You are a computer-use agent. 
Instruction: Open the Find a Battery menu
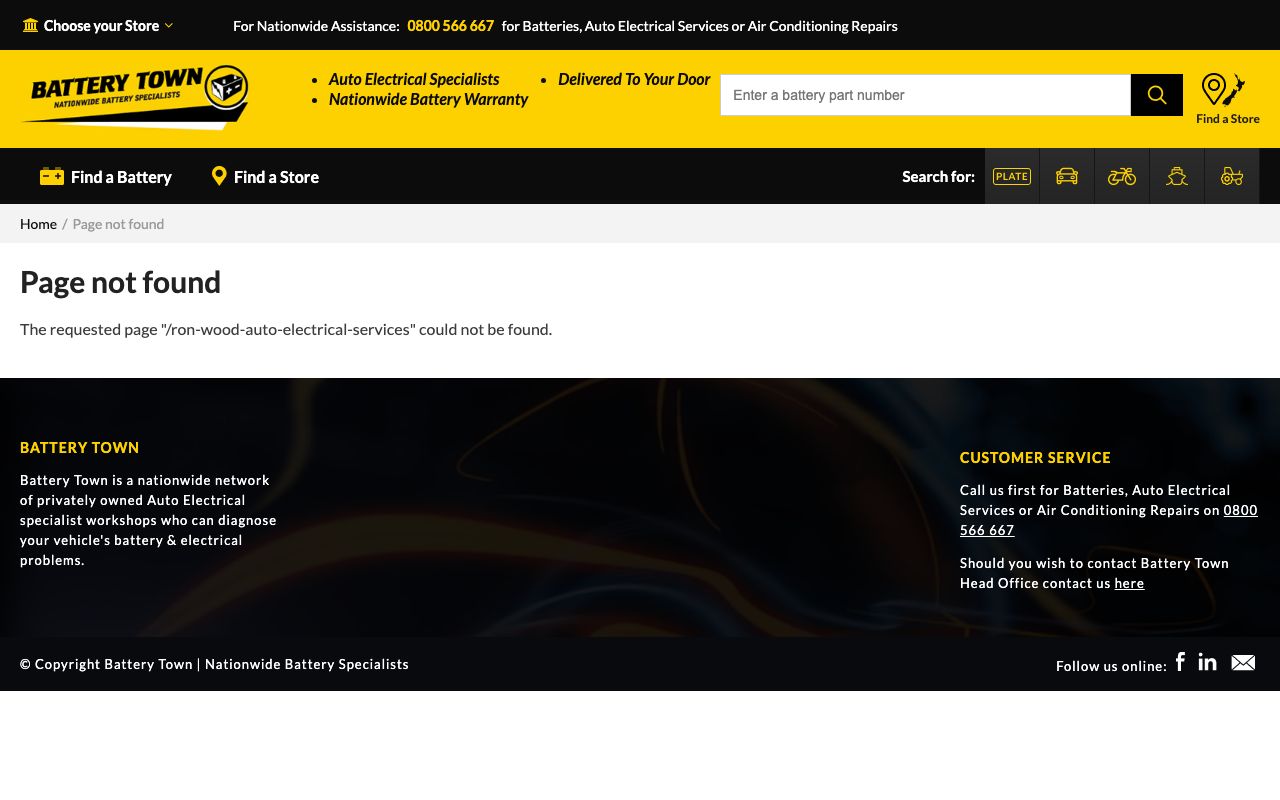pyautogui.click(x=106, y=177)
